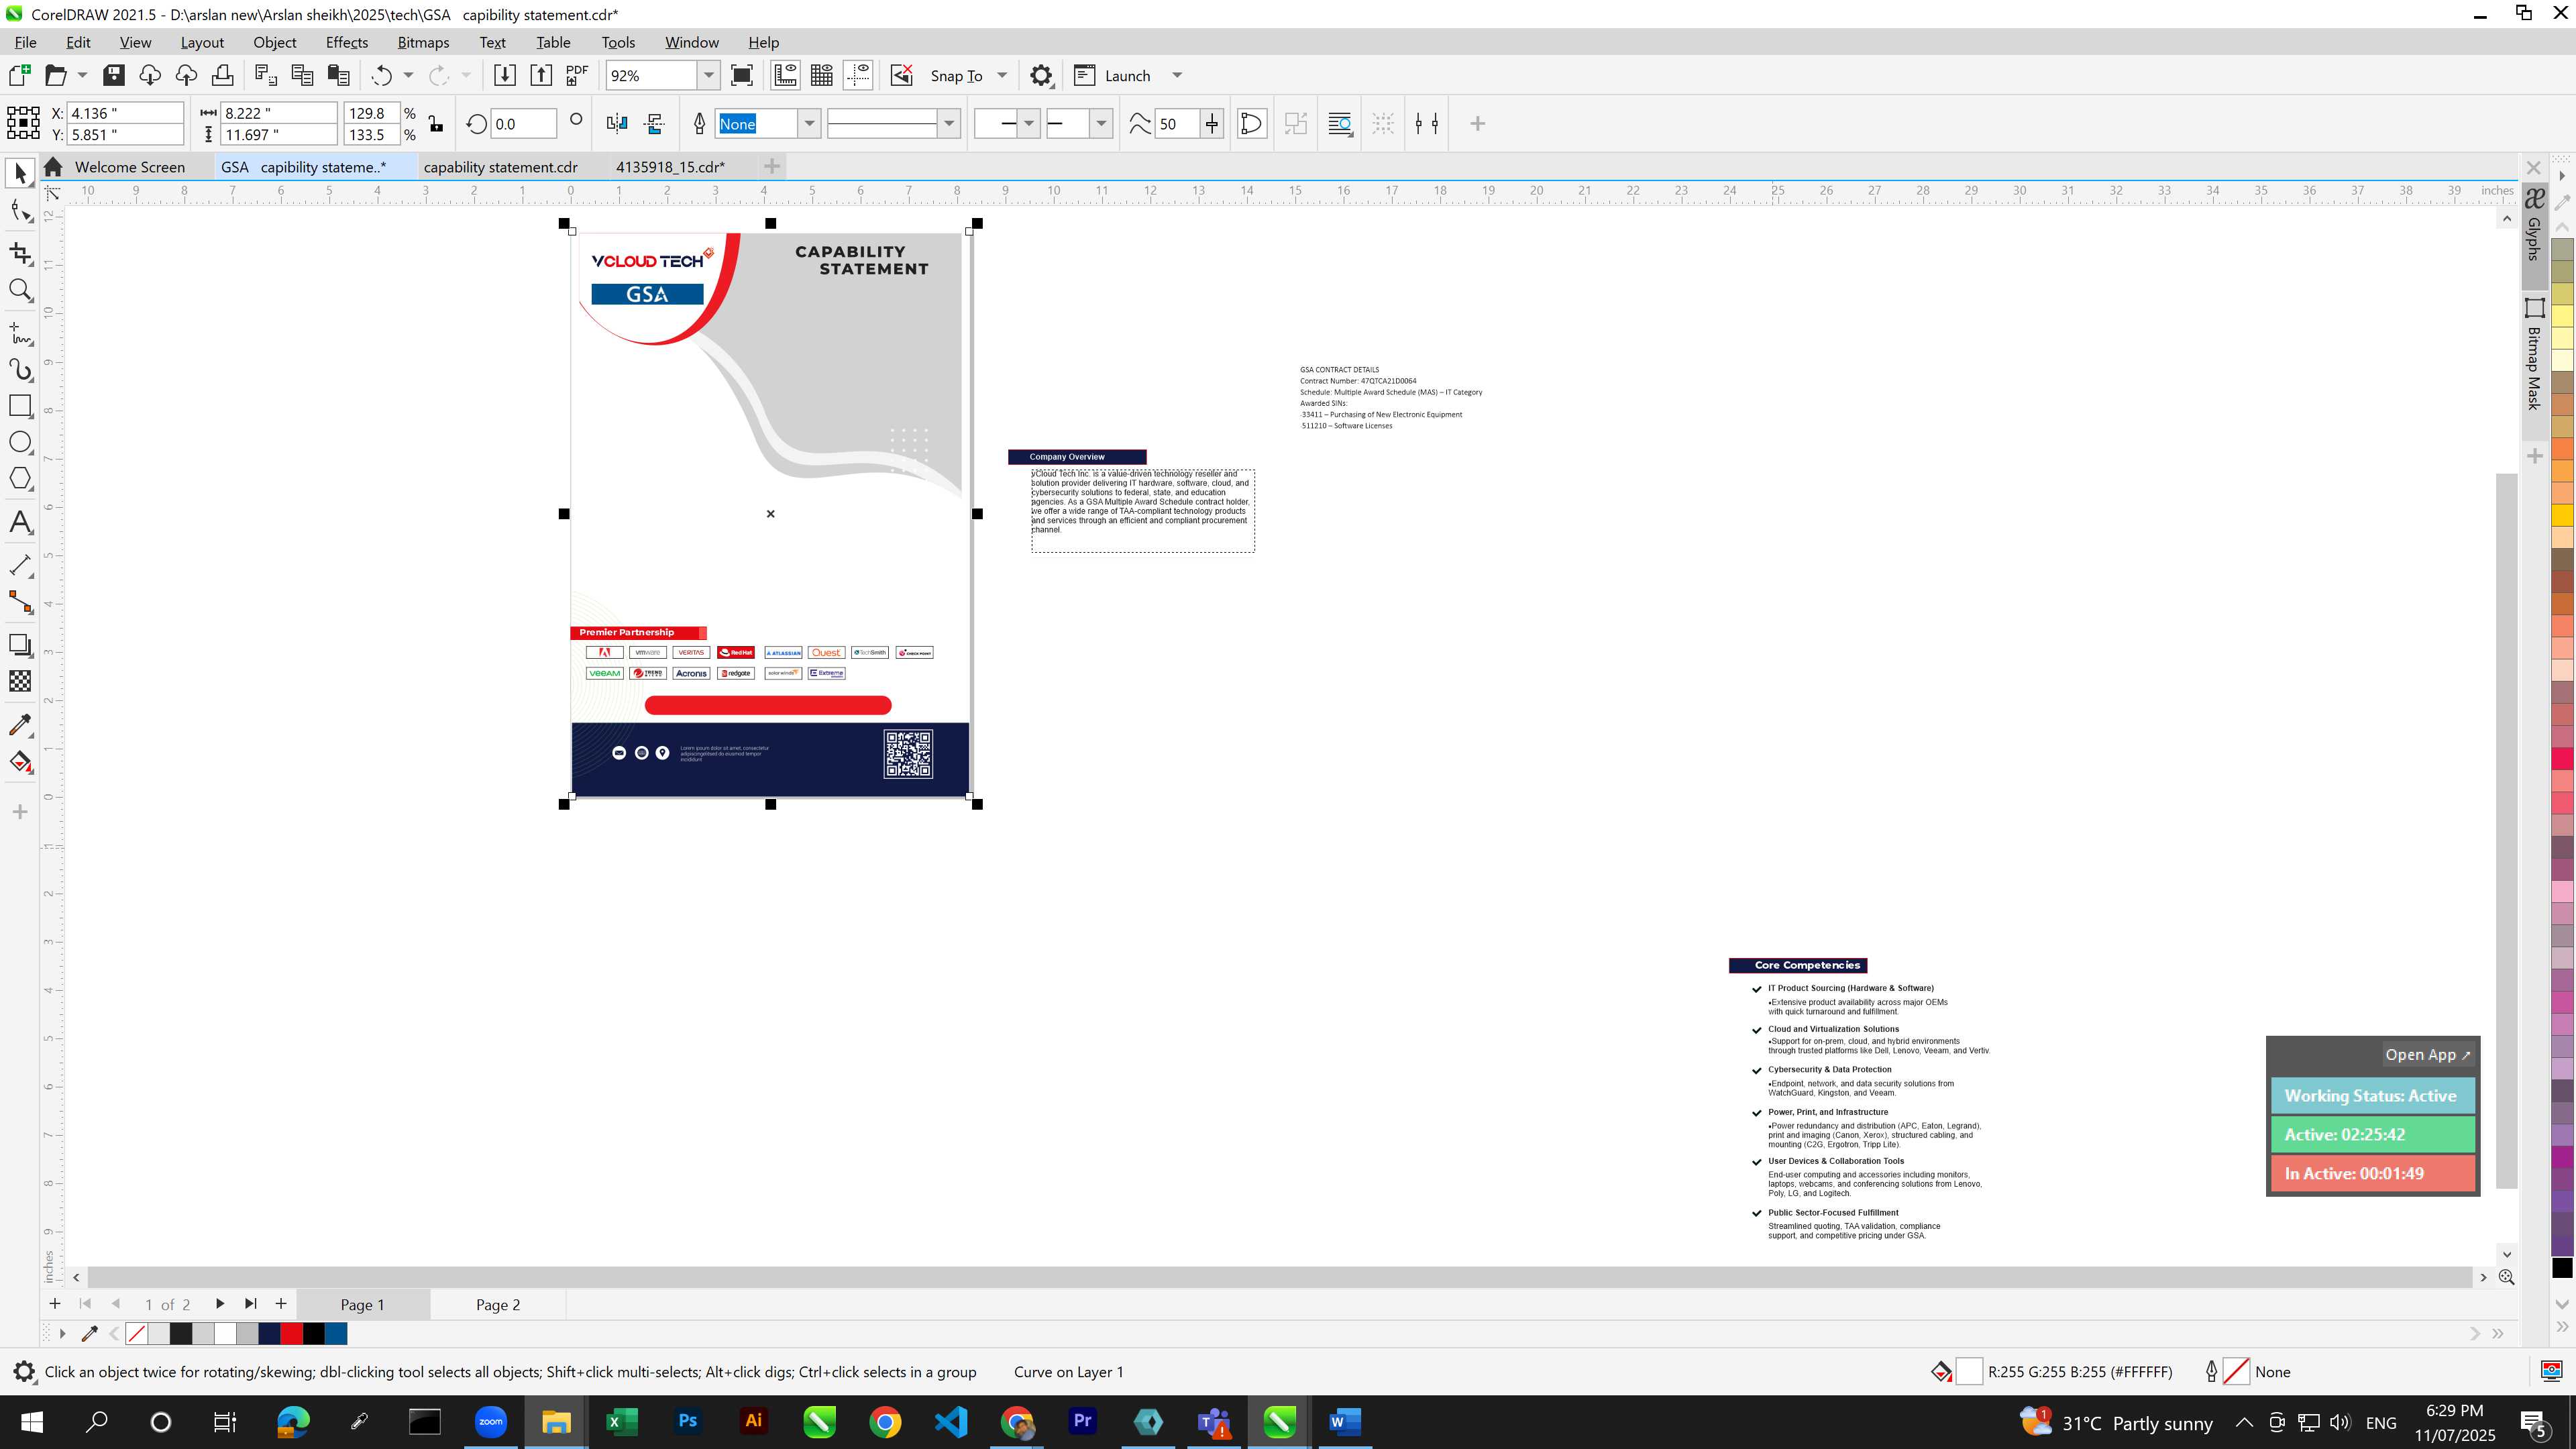The height and width of the screenshot is (1449, 2576).
Task: Switch to capability statement.cdr tab
Action: click(x=500, y=167)
